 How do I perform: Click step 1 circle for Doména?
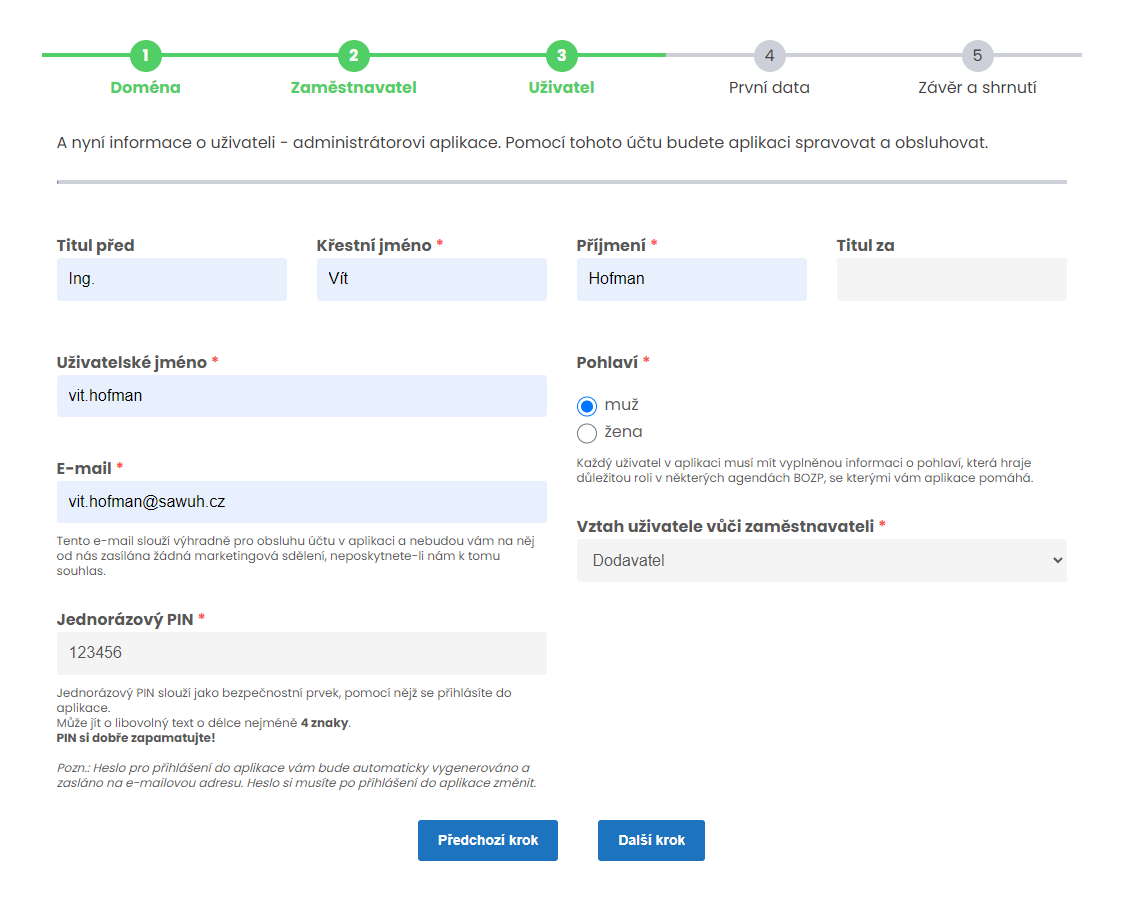coord(145,56)
